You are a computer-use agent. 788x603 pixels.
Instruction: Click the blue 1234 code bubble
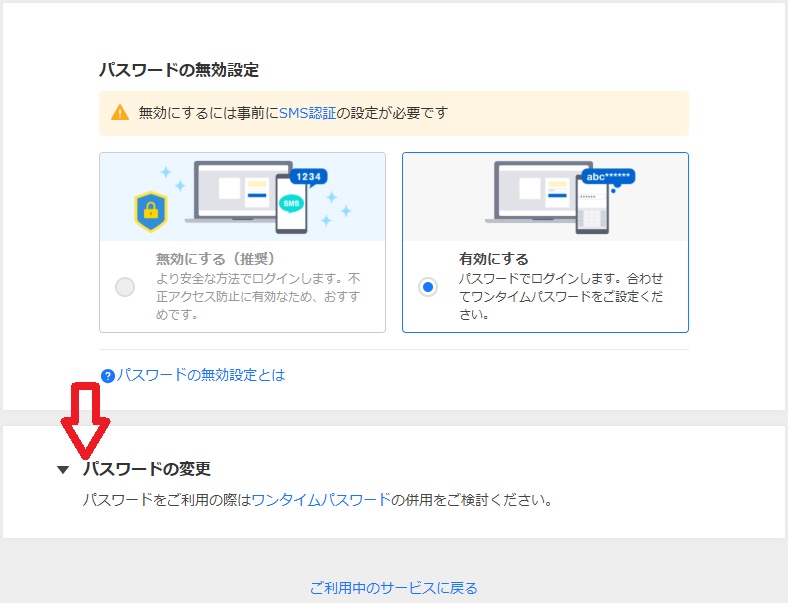click(x=309, y=177)
